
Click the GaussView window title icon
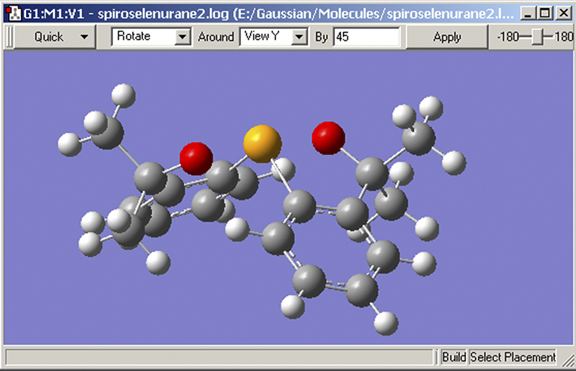pyautogui.click(x=14, y=13)
